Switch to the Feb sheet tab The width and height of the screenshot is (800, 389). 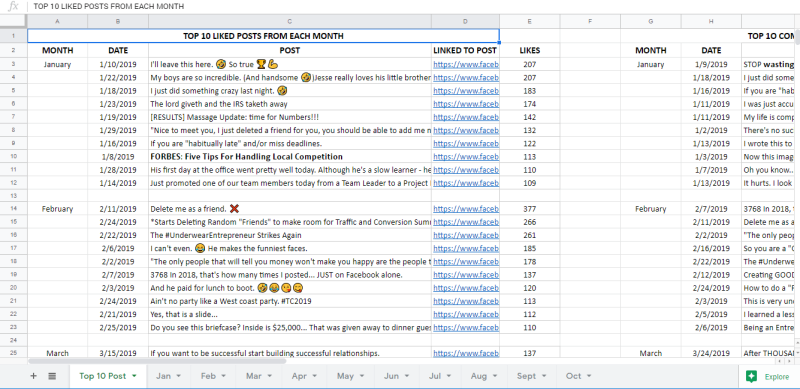(208, 376)
